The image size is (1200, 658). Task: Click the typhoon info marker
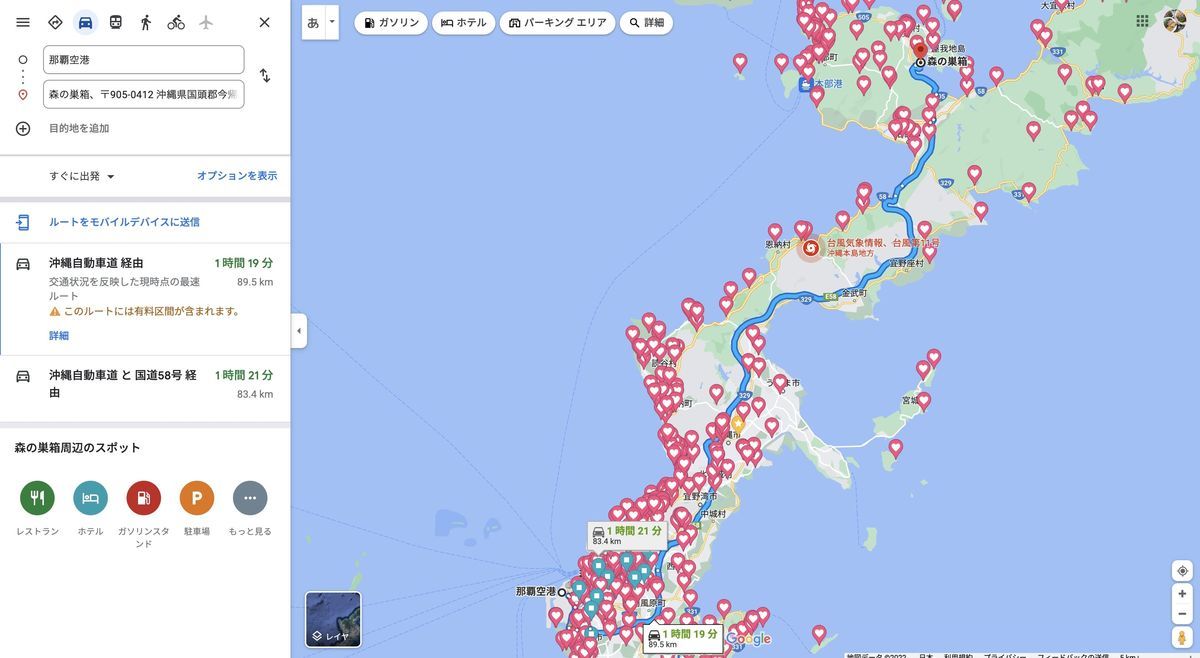click(x=810, y=248)
